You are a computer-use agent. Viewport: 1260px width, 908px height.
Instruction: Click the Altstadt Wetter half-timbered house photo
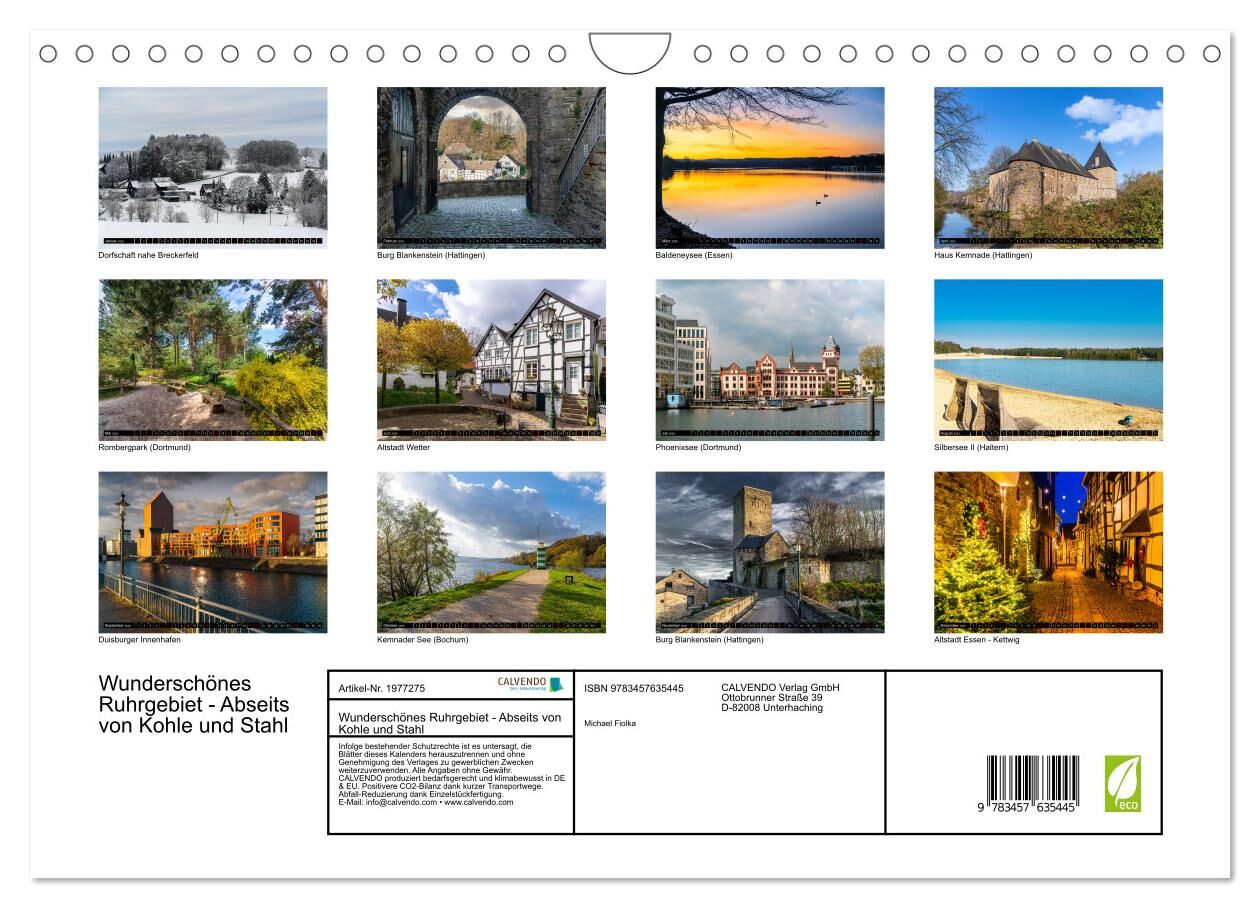[x=491, y=359]
